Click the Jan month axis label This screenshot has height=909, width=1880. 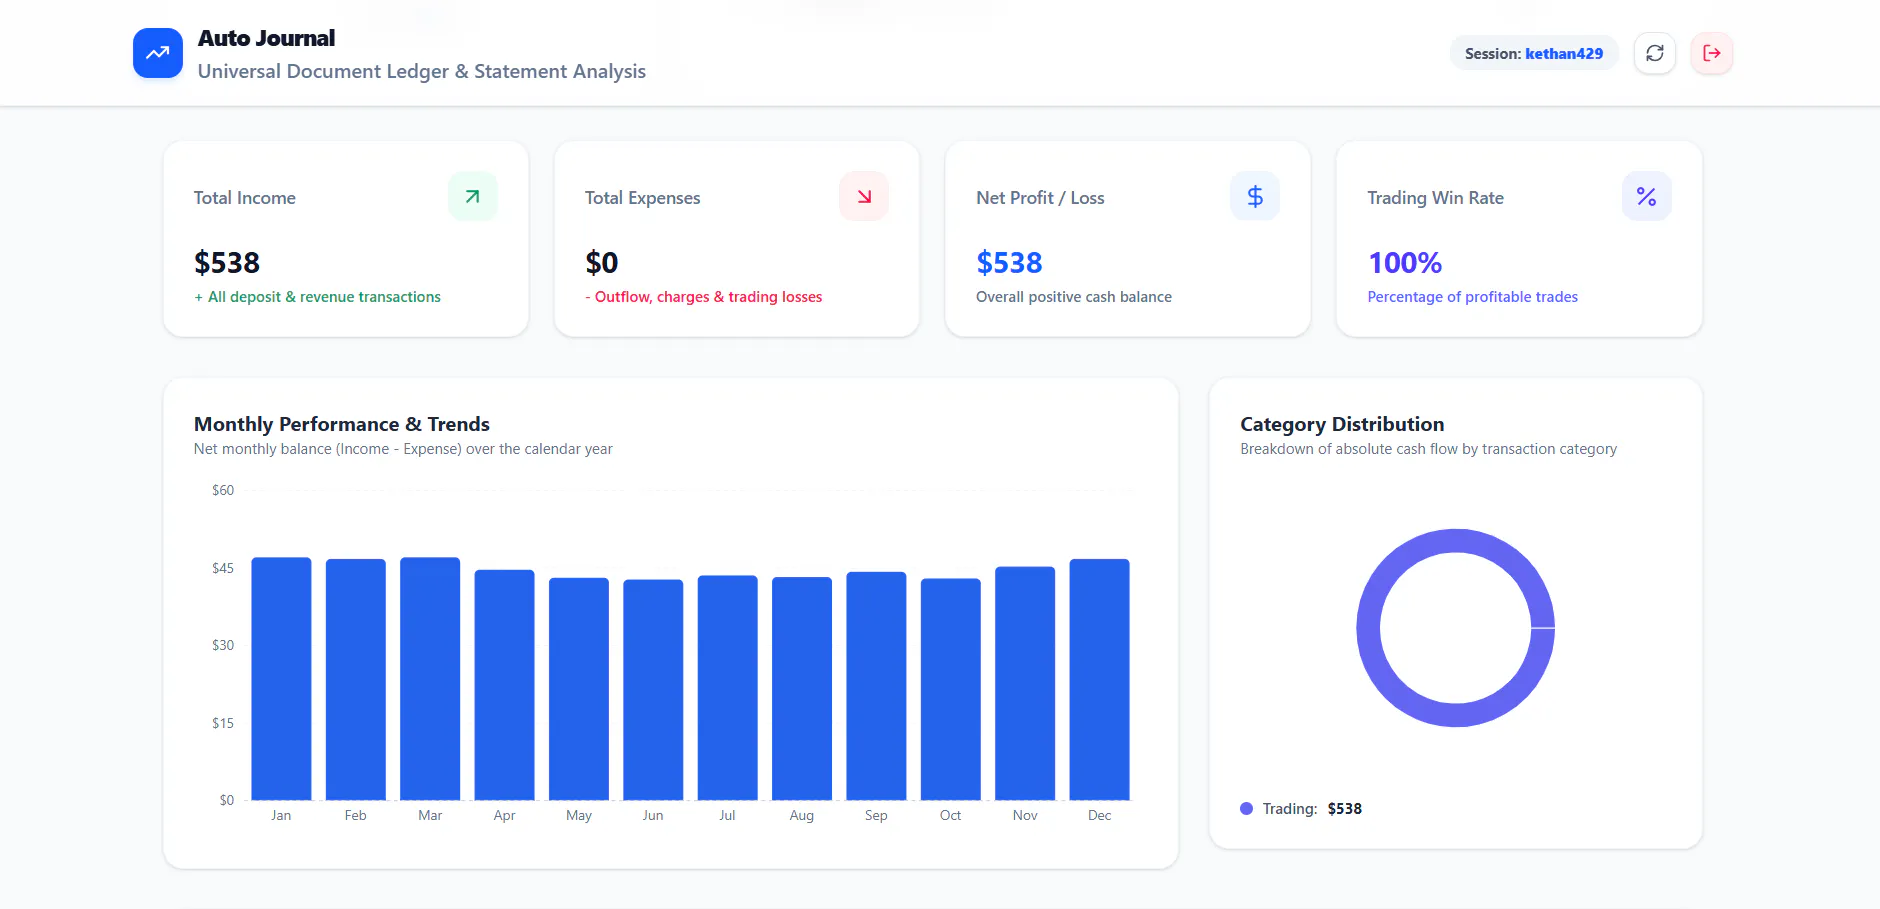click(x=281, y=816)
